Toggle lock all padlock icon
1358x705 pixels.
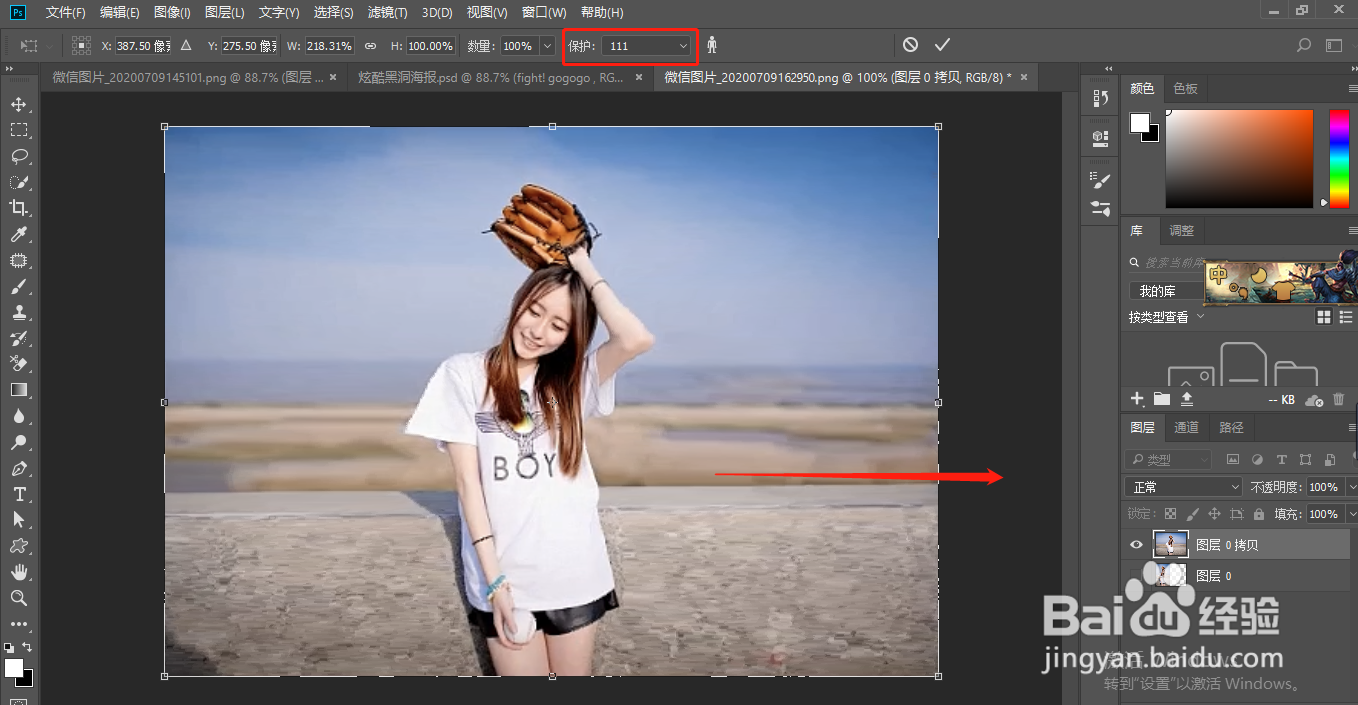click(1258, 514)
